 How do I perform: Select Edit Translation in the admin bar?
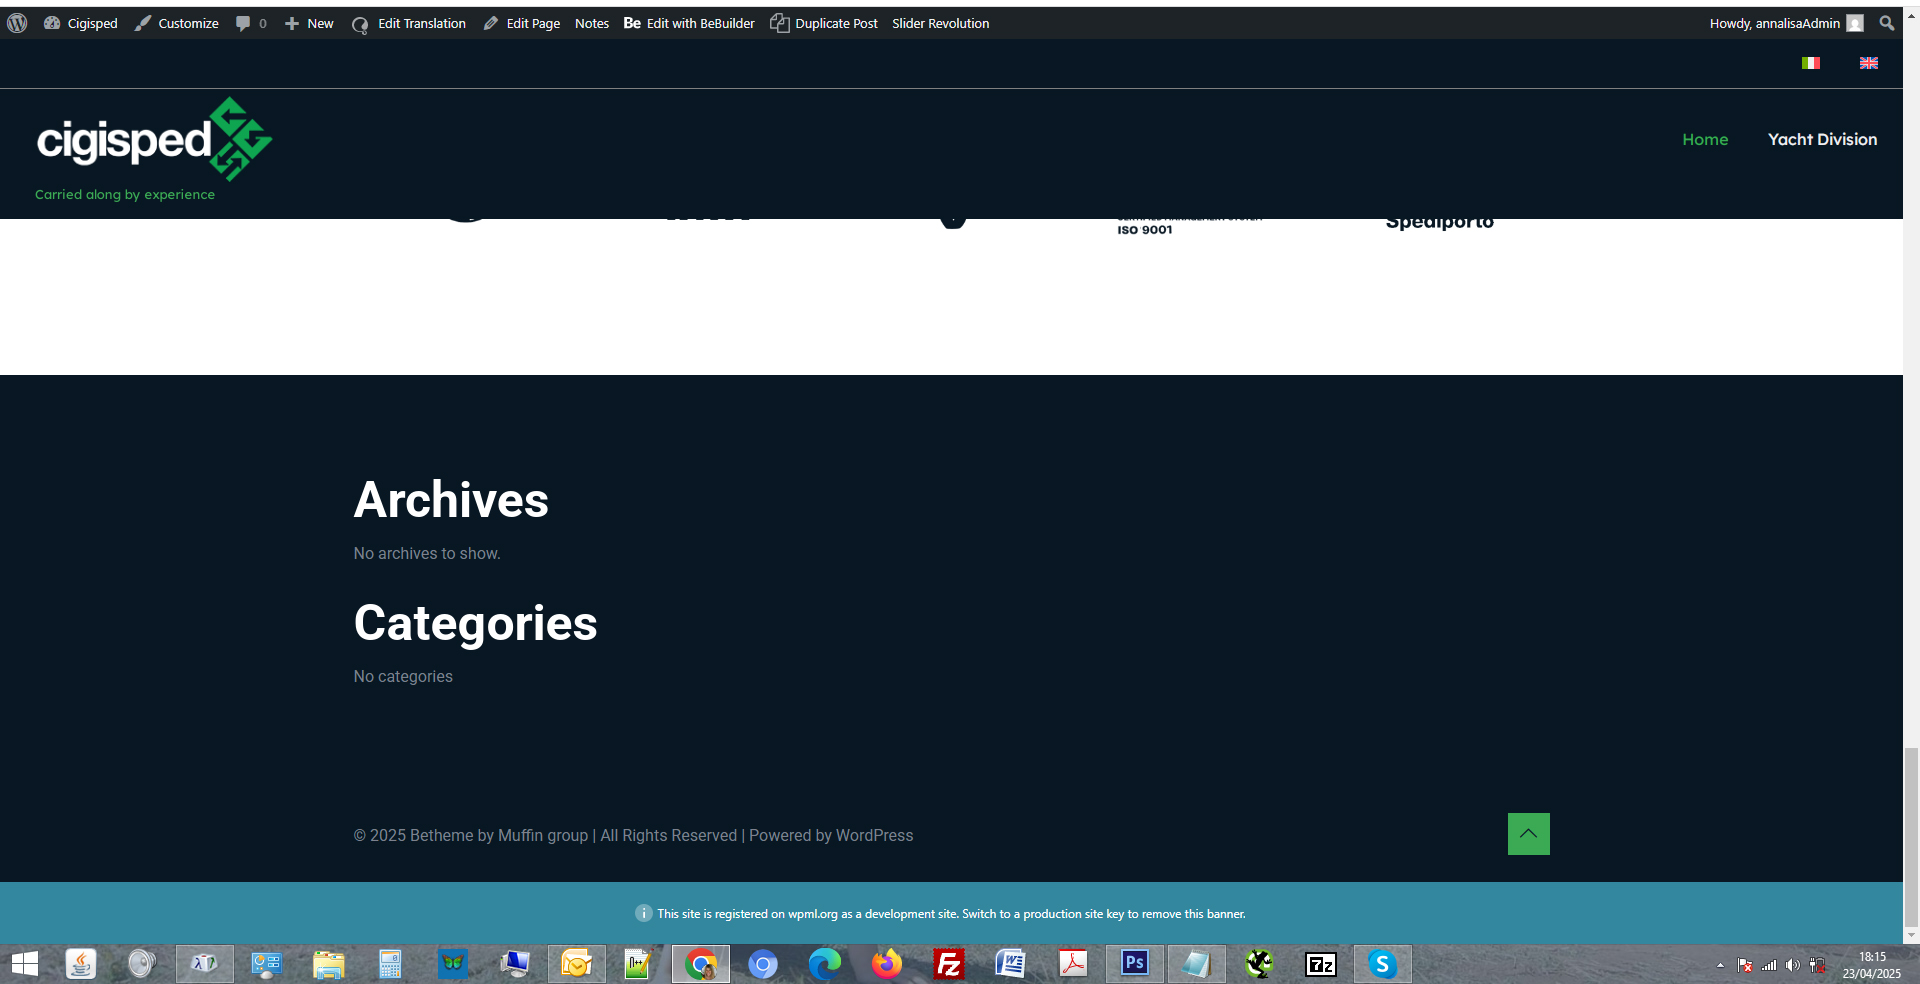click(409, 23)
